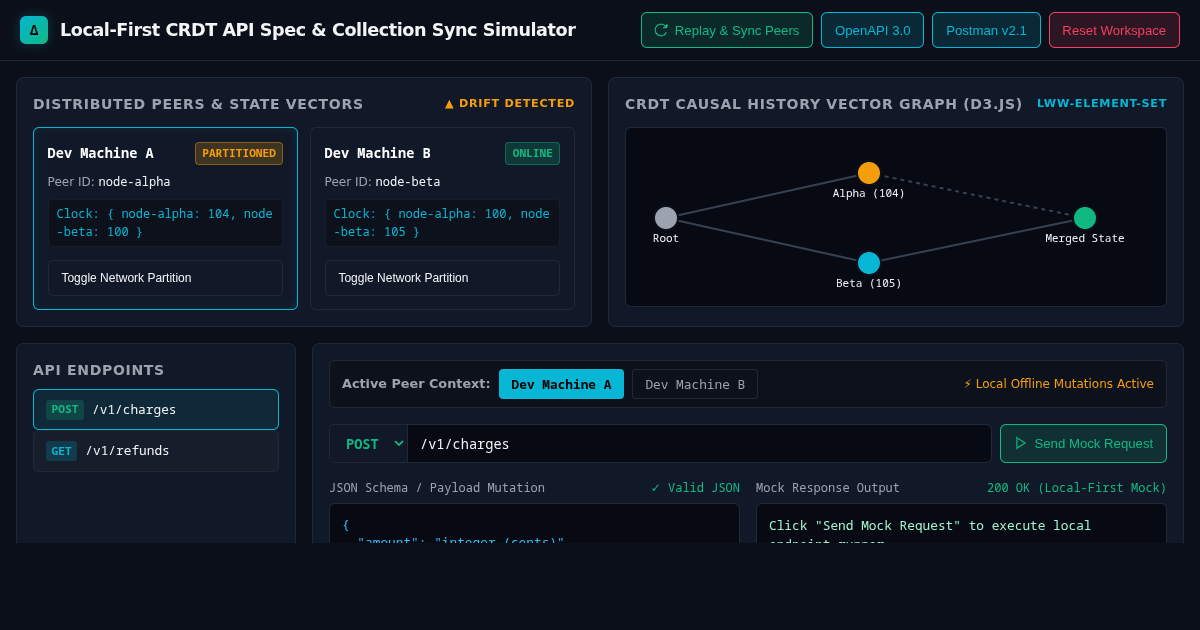1200x630 pixels.
Task: Toggle Network Partition for Dev Machine B
Action: pyautogui.click(x=443, y=278)
